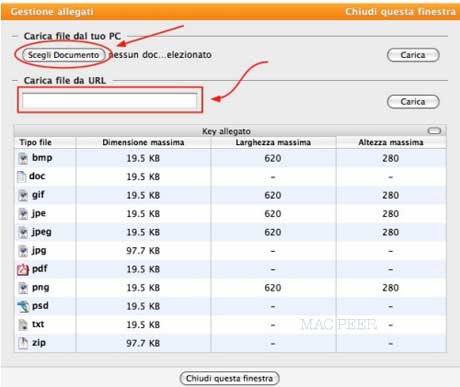The width and height of the screenshot is (460, 387).
Task: Collapse the Key allegato table panel
Action: coord(434,131)
